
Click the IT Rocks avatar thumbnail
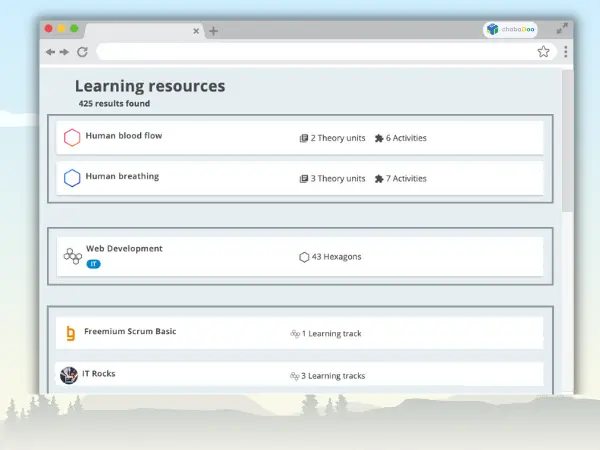point(69,375)
